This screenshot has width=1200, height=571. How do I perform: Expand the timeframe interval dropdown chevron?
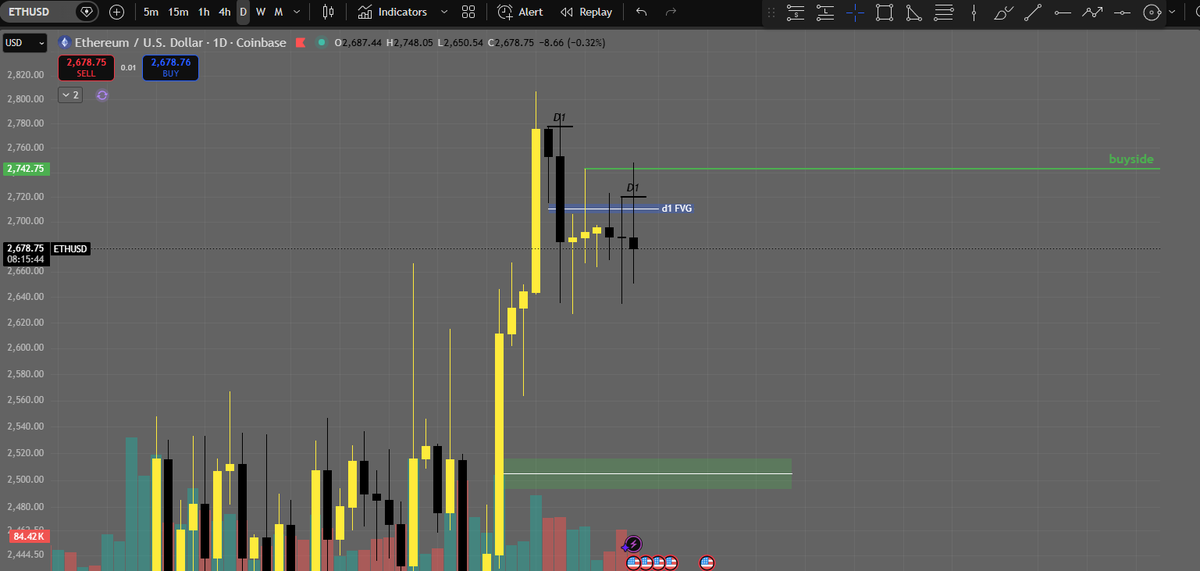click(x=296, y=12)
